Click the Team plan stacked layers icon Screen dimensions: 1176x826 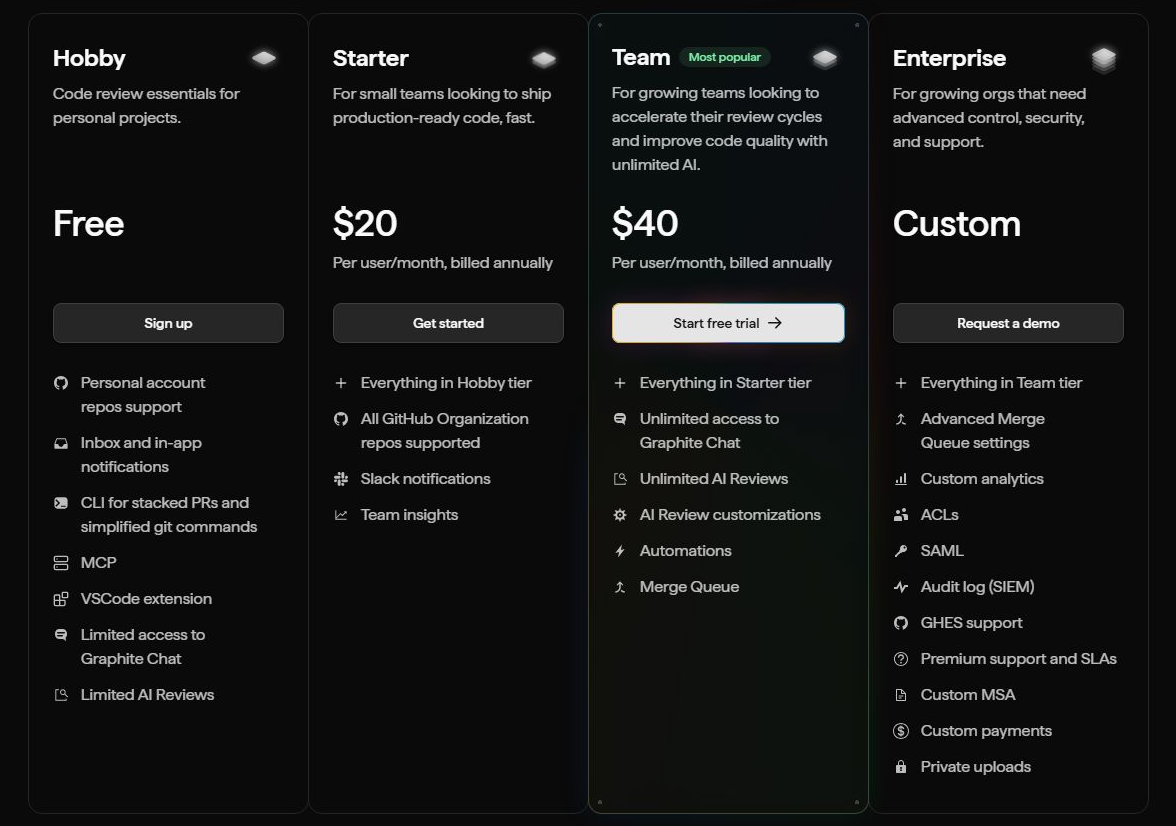click(824, 59)
